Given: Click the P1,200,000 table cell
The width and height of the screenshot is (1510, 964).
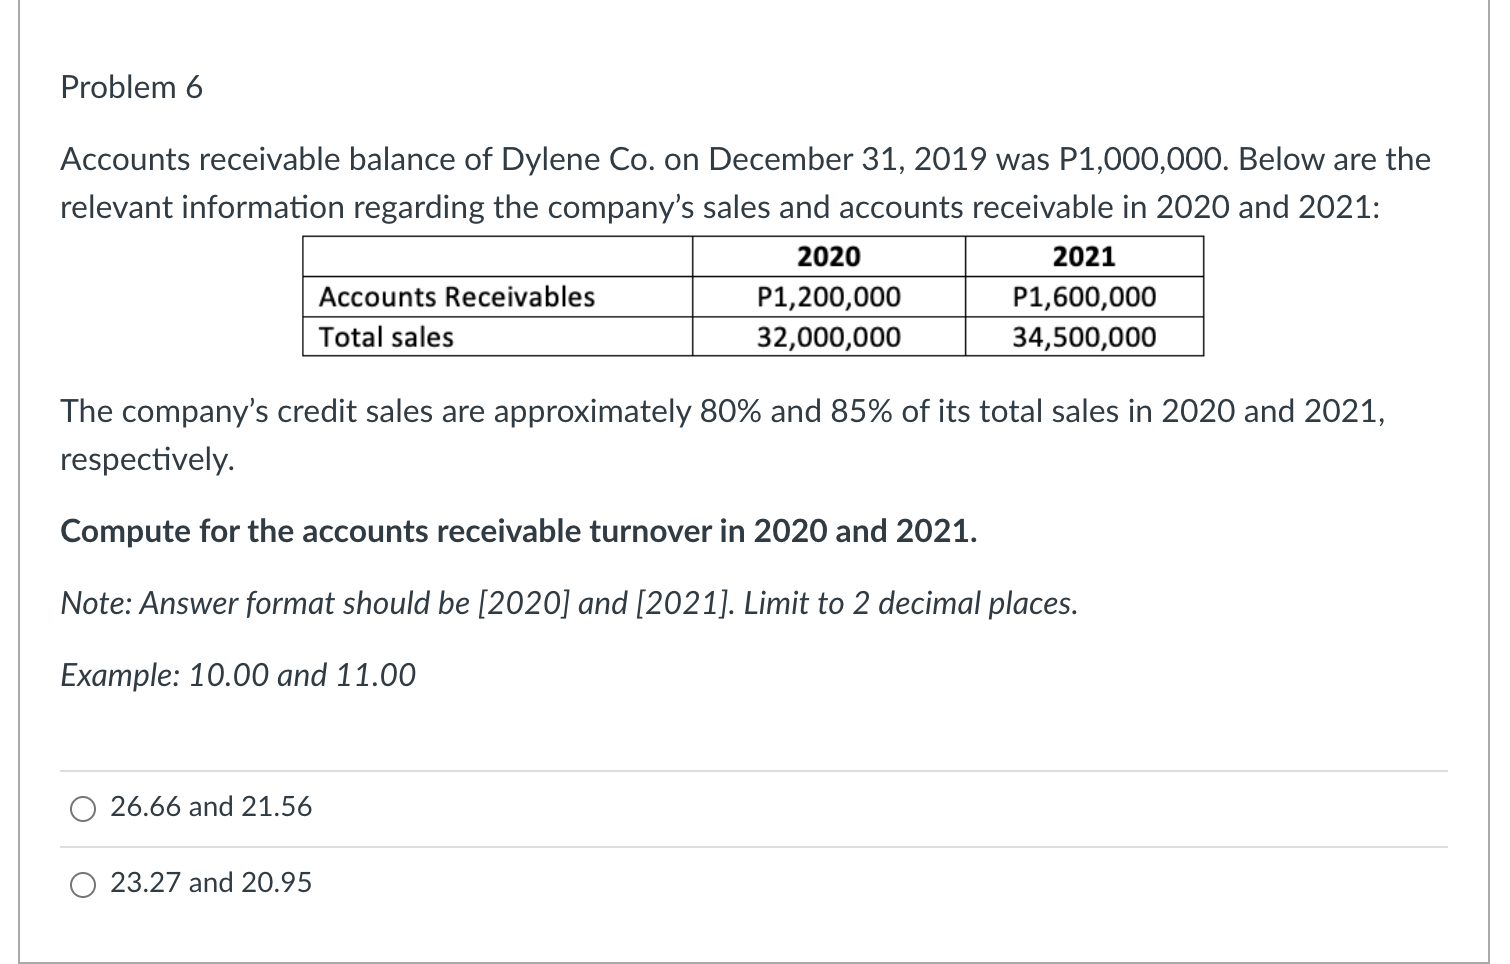Looking at the screenshot, I should (829, 297).
